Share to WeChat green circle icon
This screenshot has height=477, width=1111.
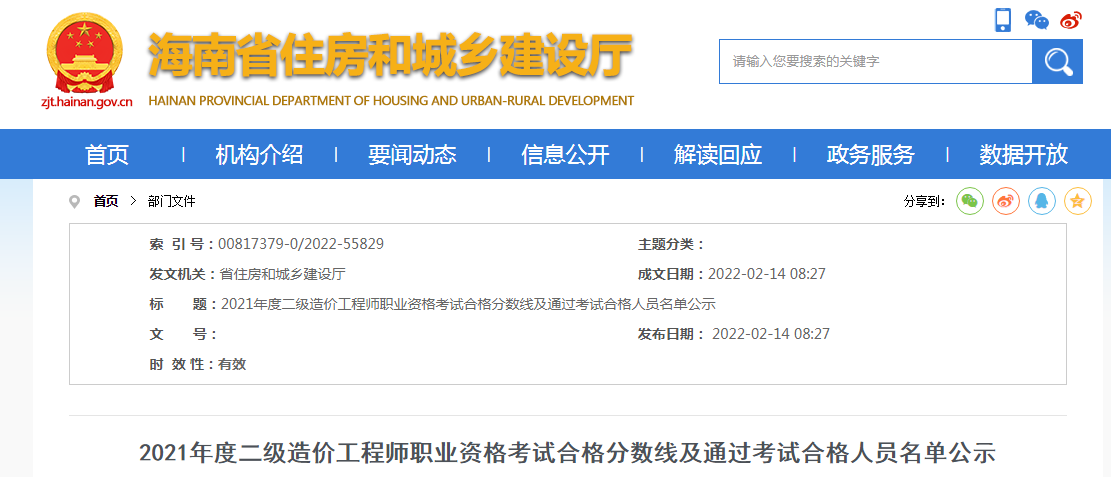(x=970, y=202)
